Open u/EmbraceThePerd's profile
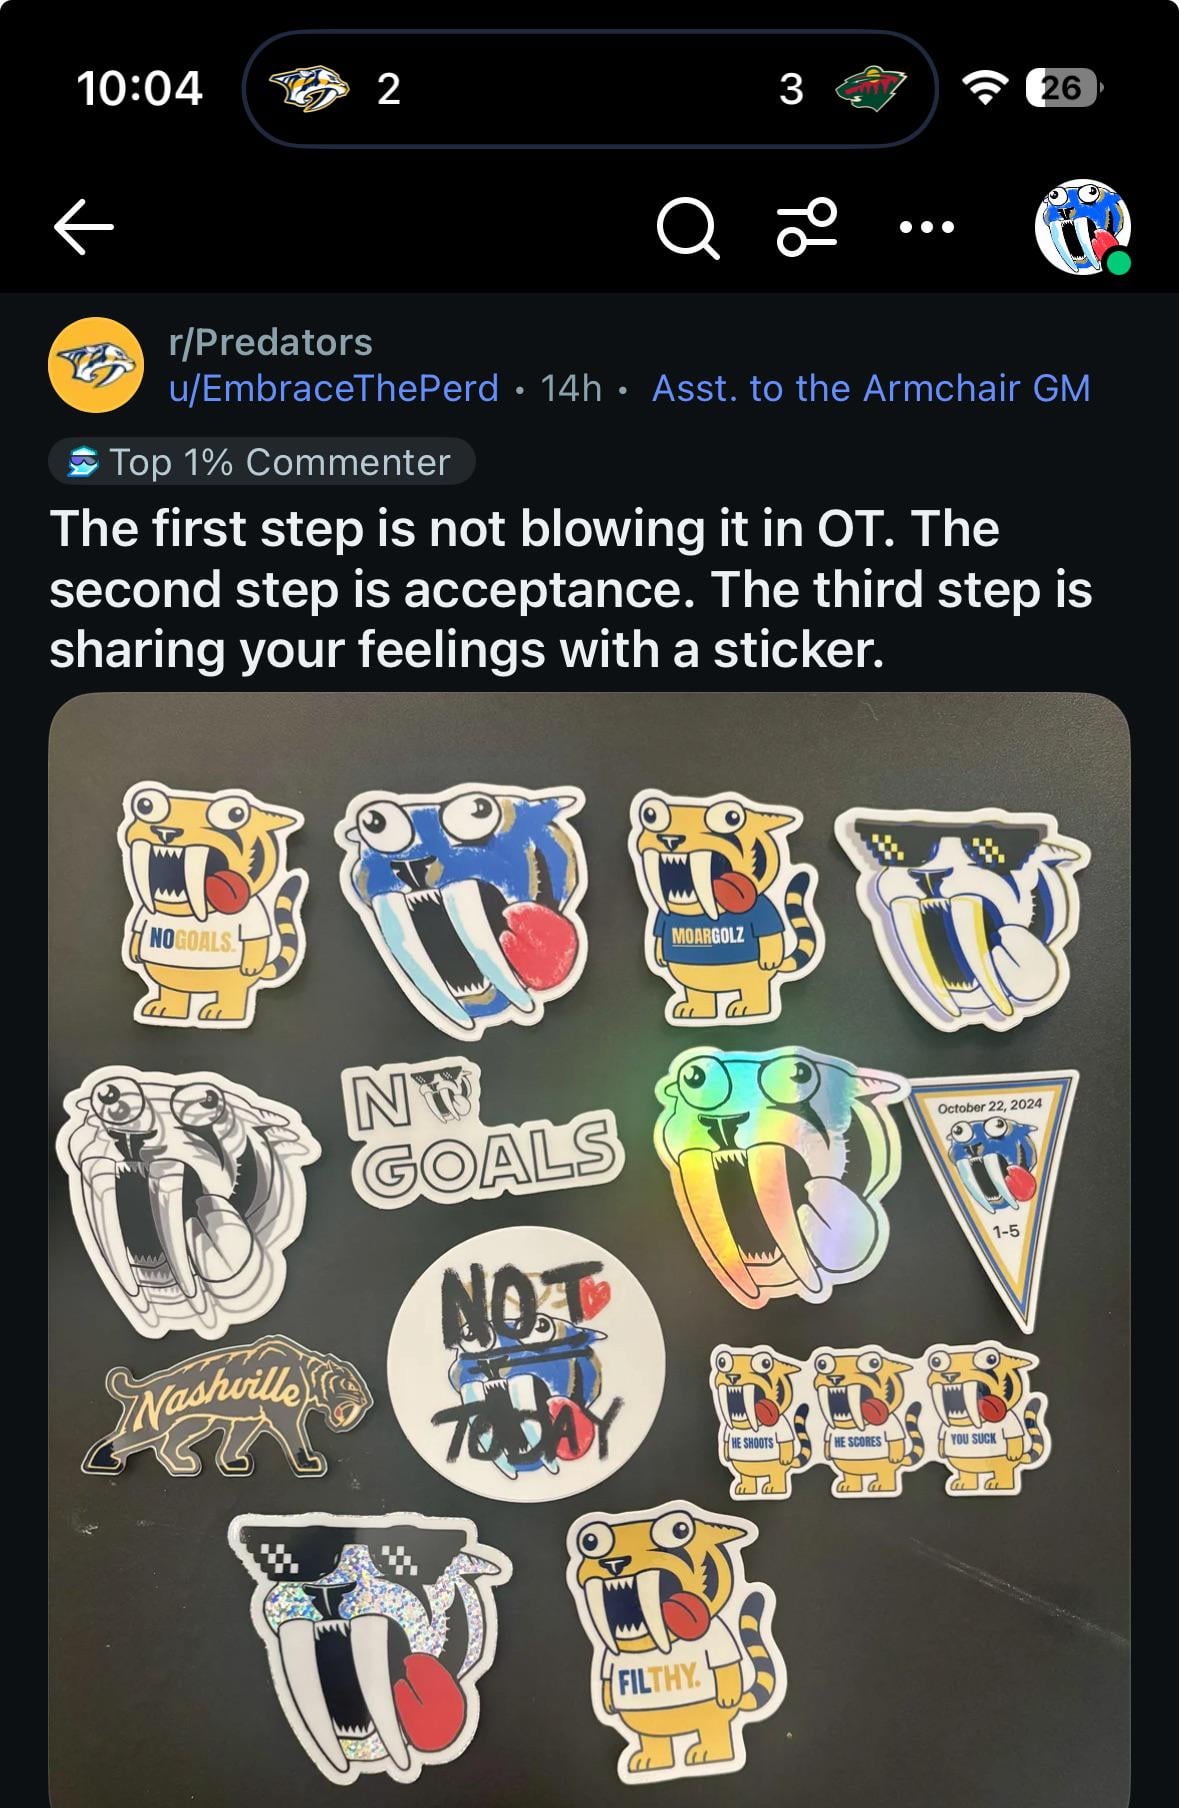The height and width of the screenshot is (1808, 1179). 333,388
